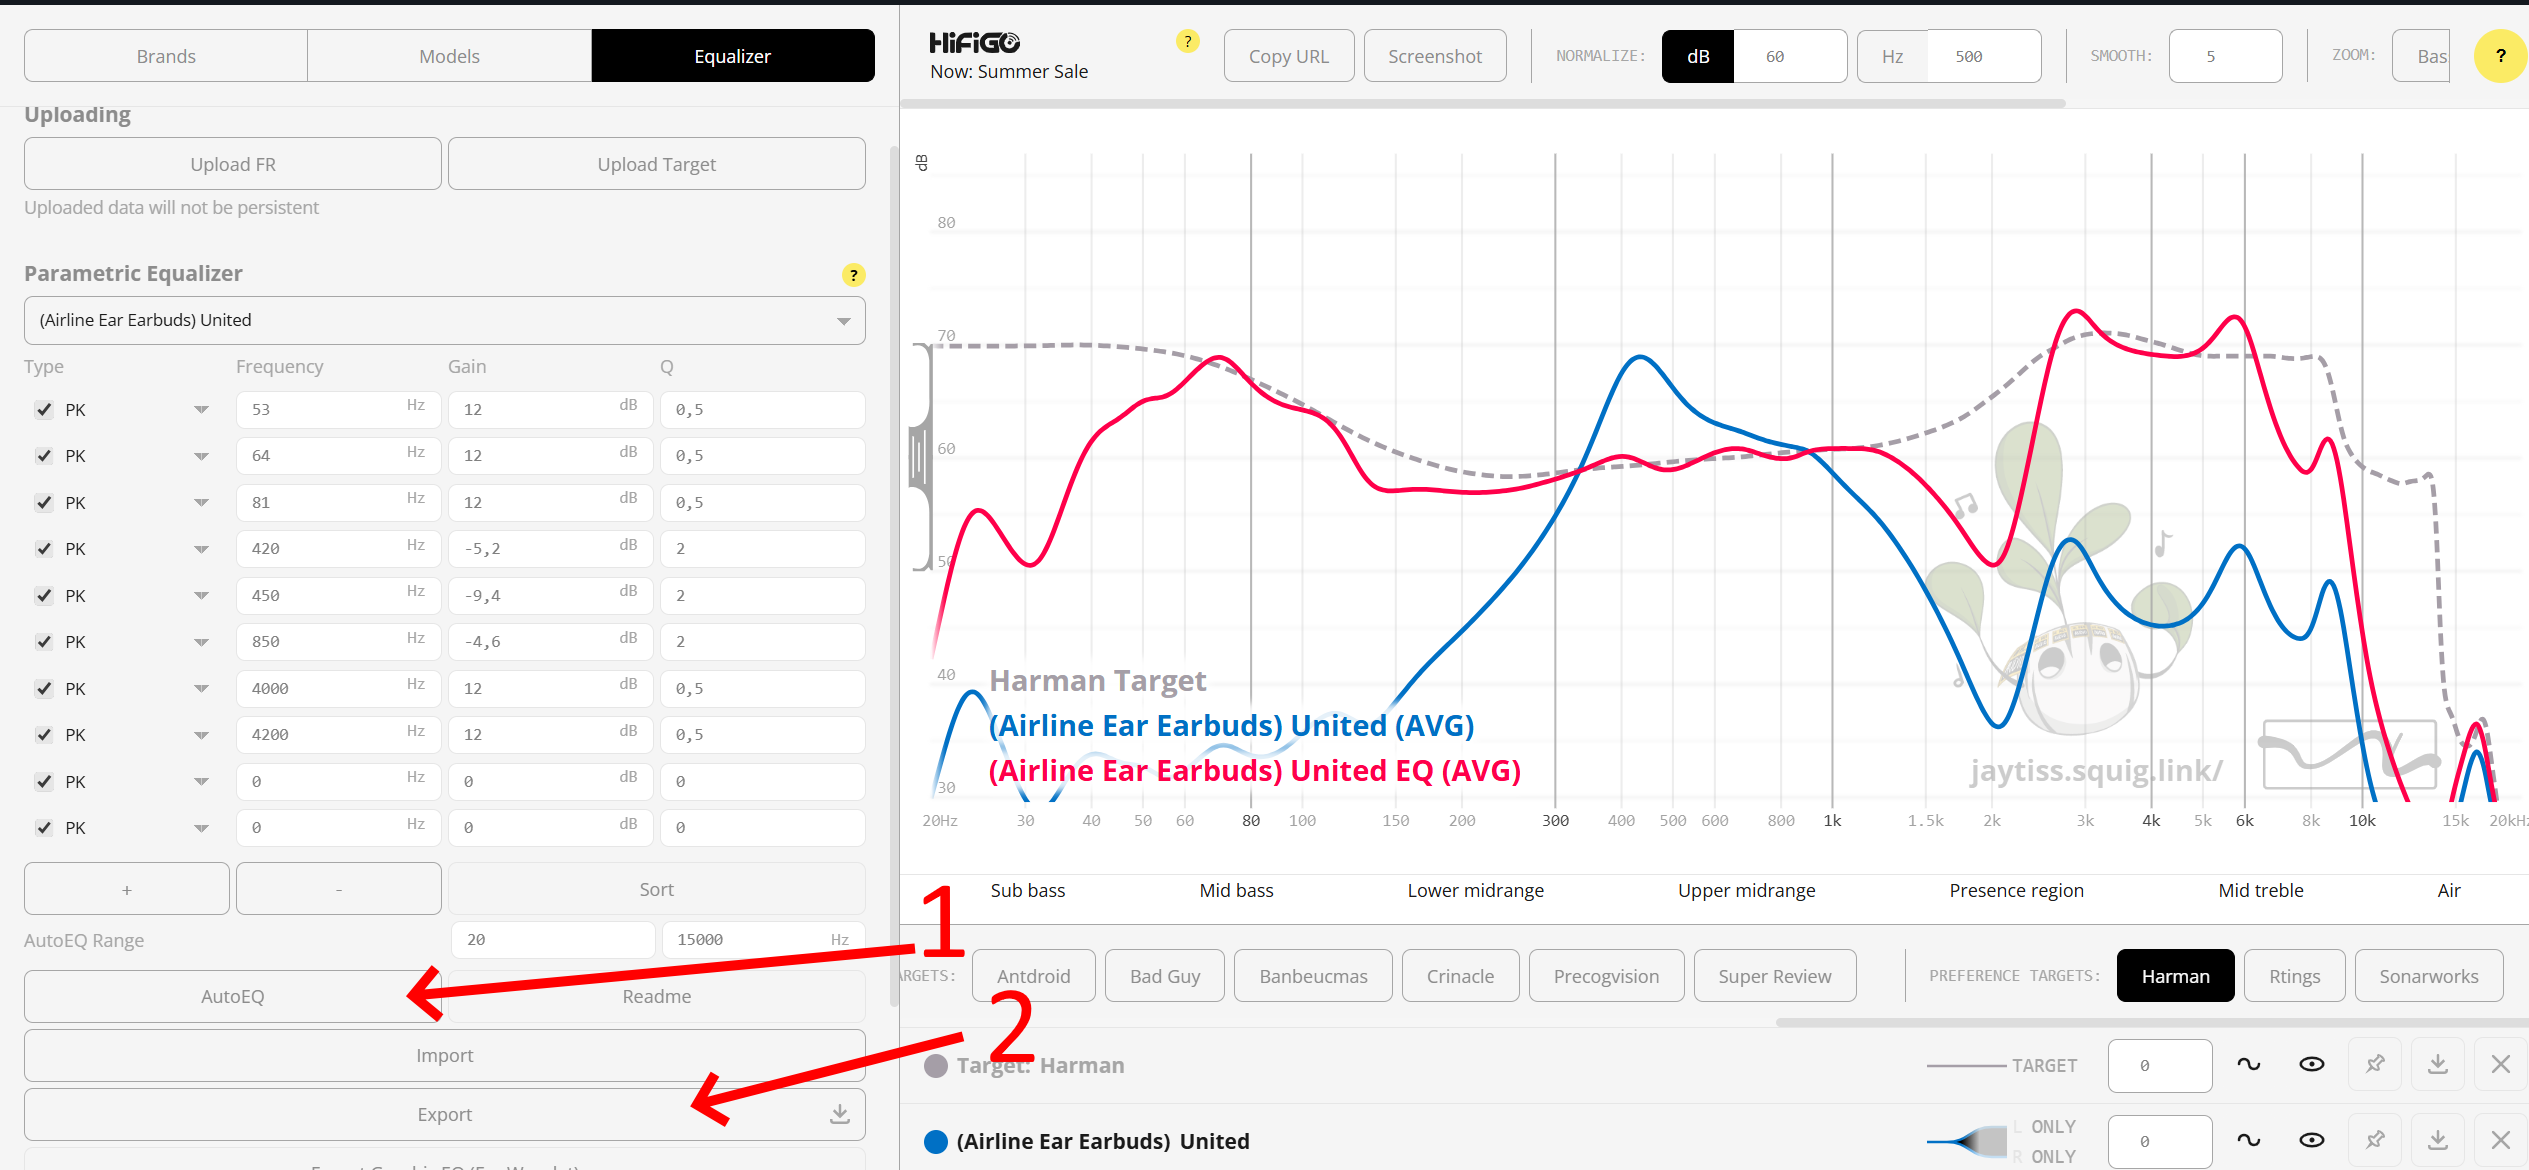Click the blue color dot for Airline Earbuds
The height and width of the screenshot is (1170, 2529).
coord(936,1142)
